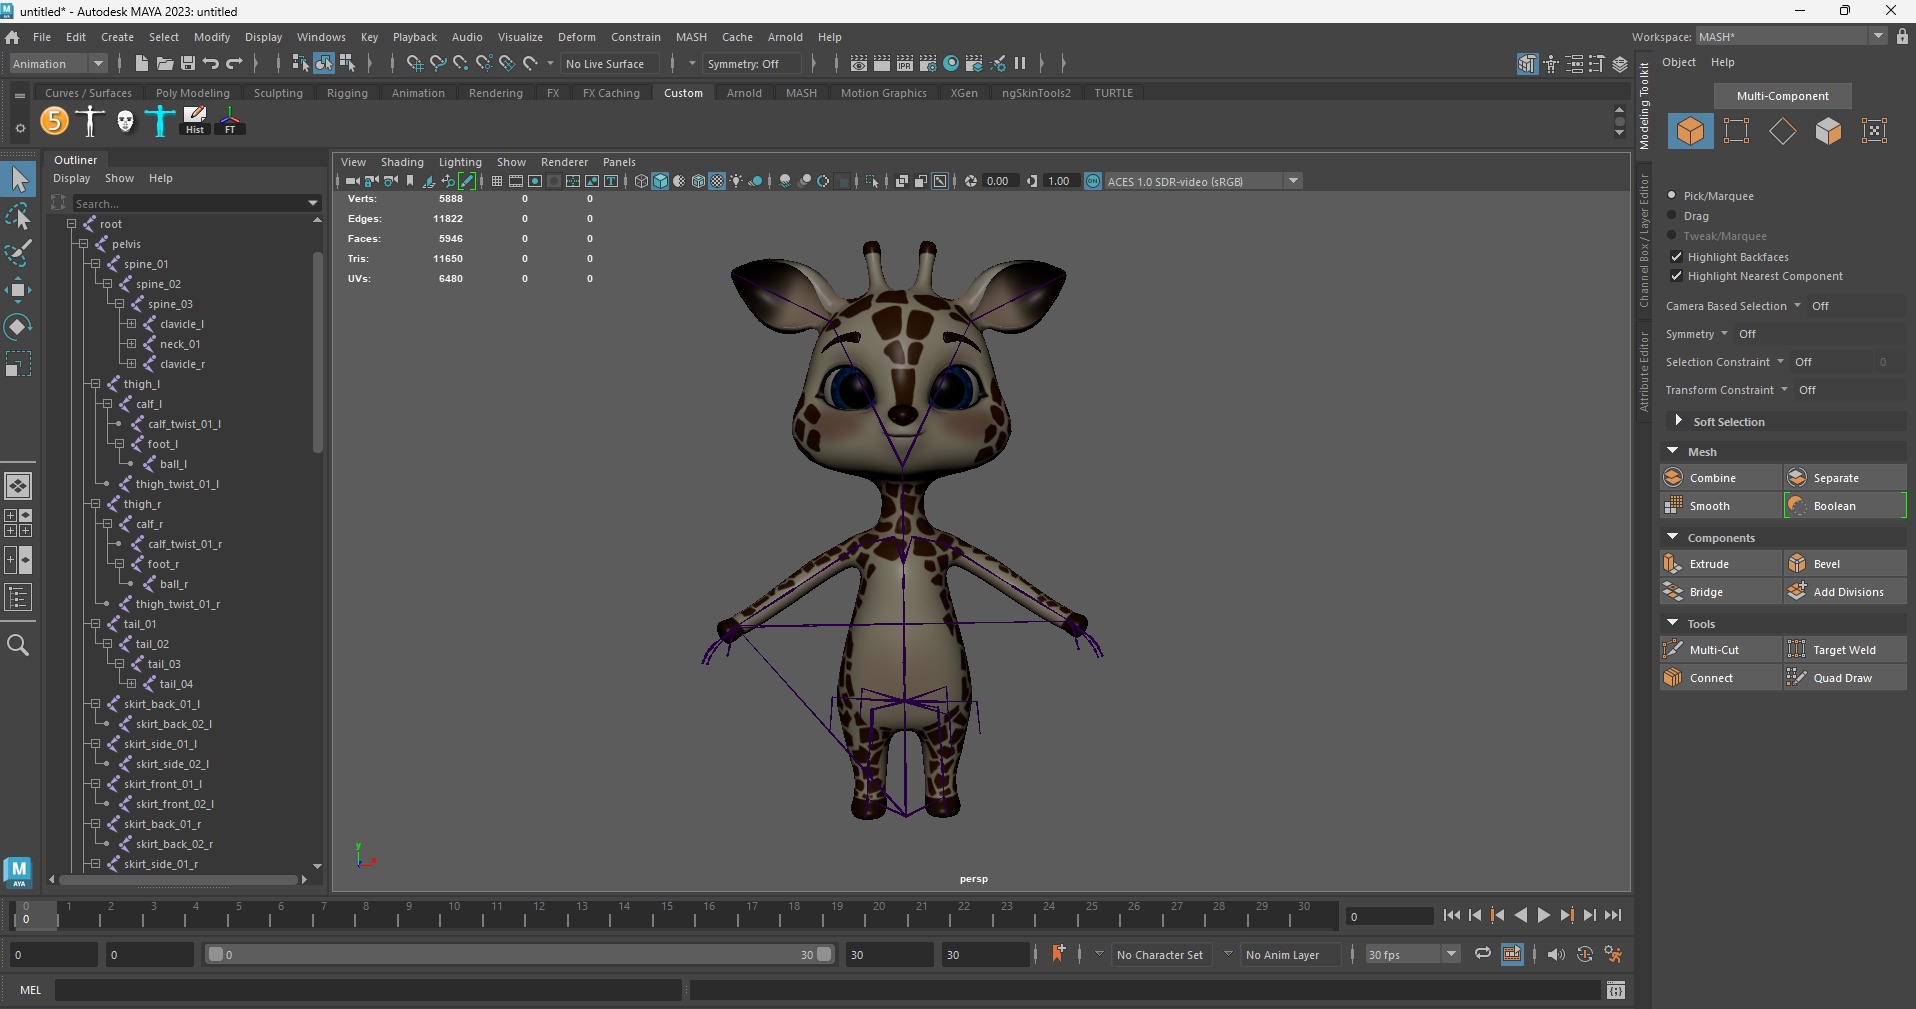The image size is (1916, 1009).
Task: Switch to the ngSkinTools2 shelf tab
Action: pos(1036,93)
